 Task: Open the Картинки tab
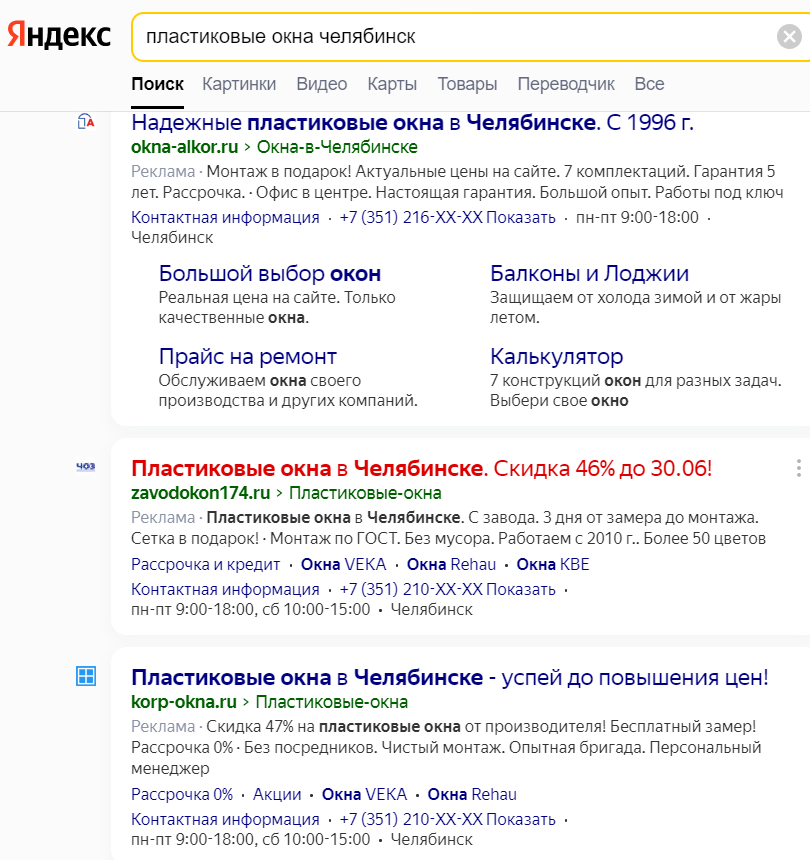239,84
